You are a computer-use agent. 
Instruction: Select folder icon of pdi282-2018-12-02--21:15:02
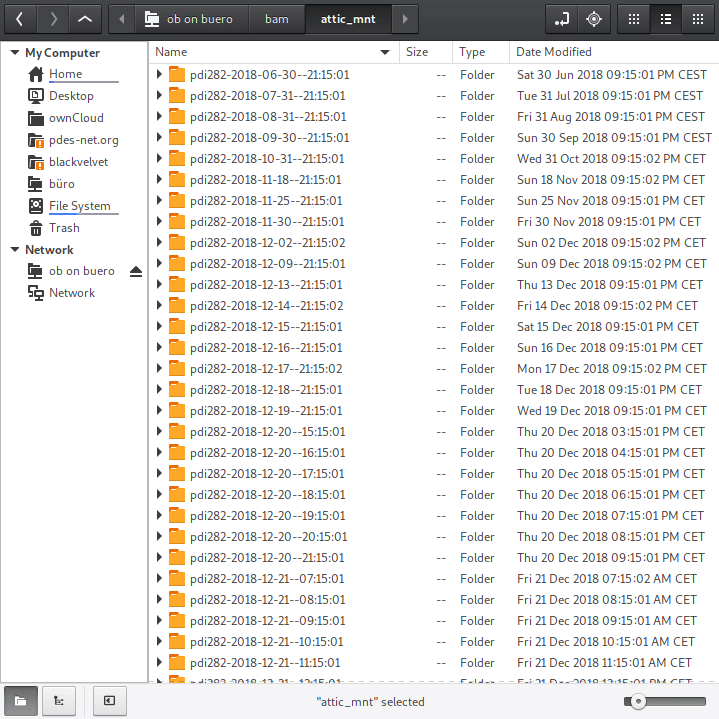(x=177, y=242)
